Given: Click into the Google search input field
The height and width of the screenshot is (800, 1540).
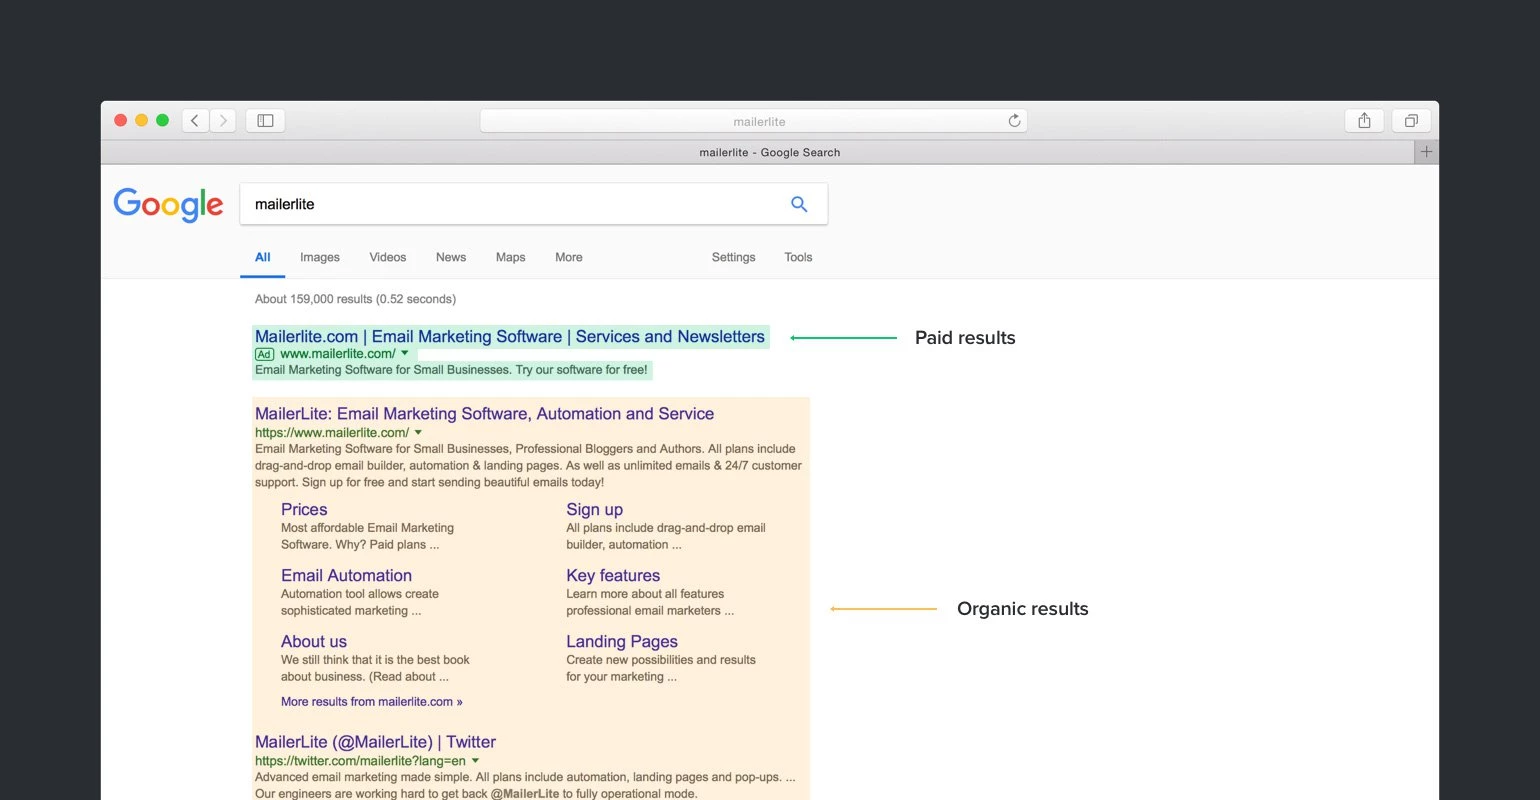Looking at the screenshot, I should [510, 204].
